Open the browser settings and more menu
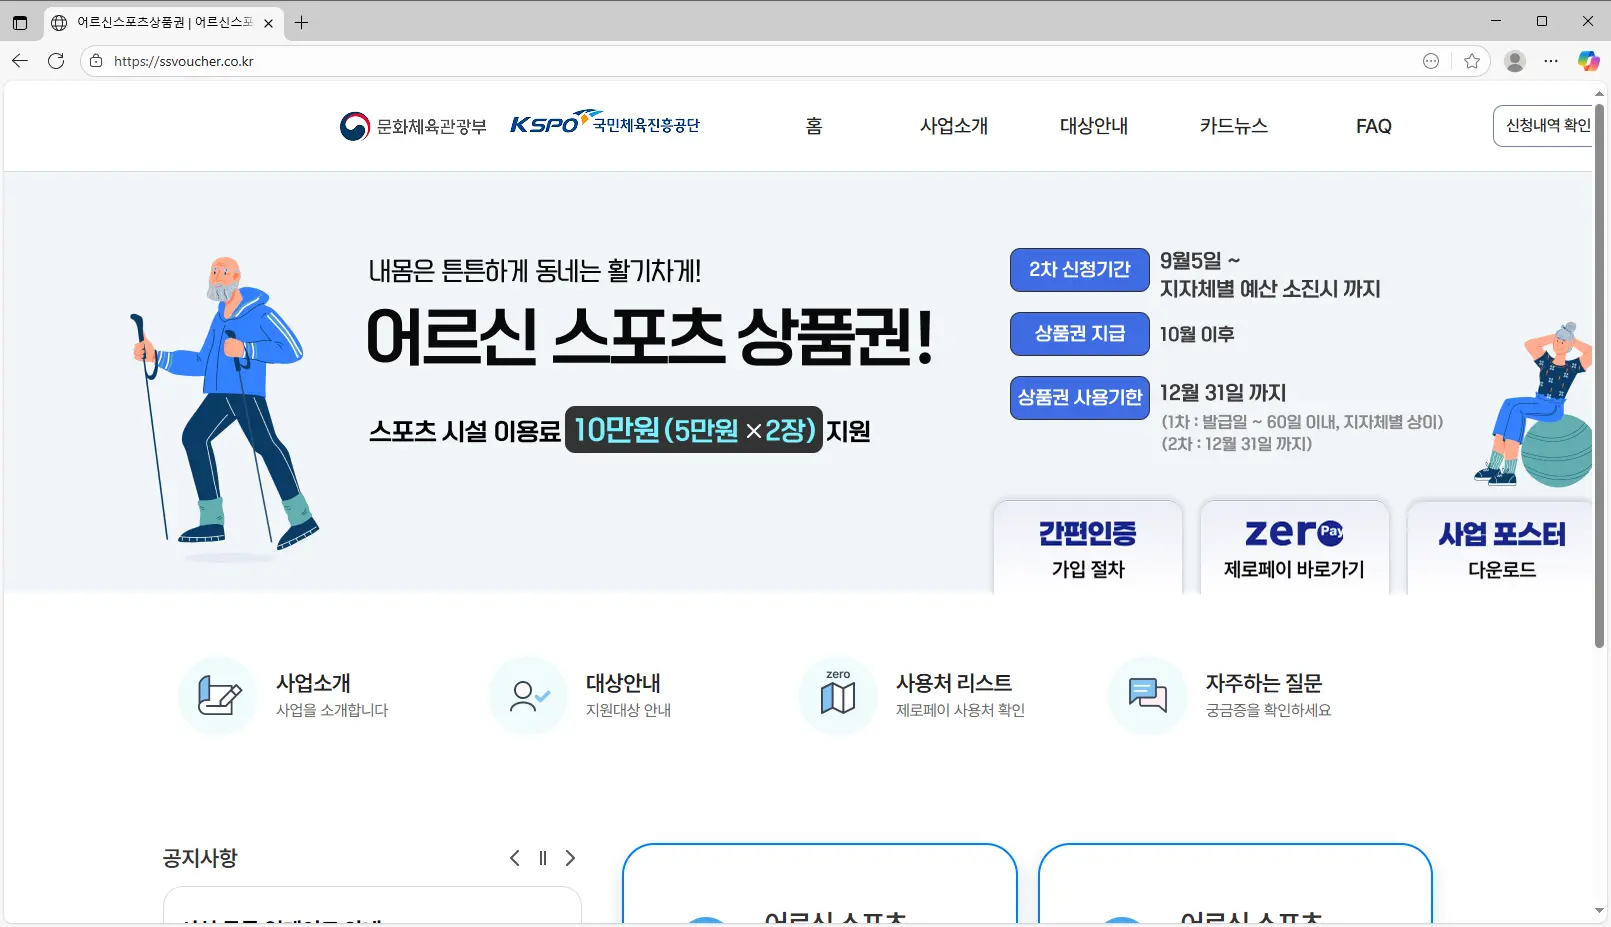 tap(1550, 61)
